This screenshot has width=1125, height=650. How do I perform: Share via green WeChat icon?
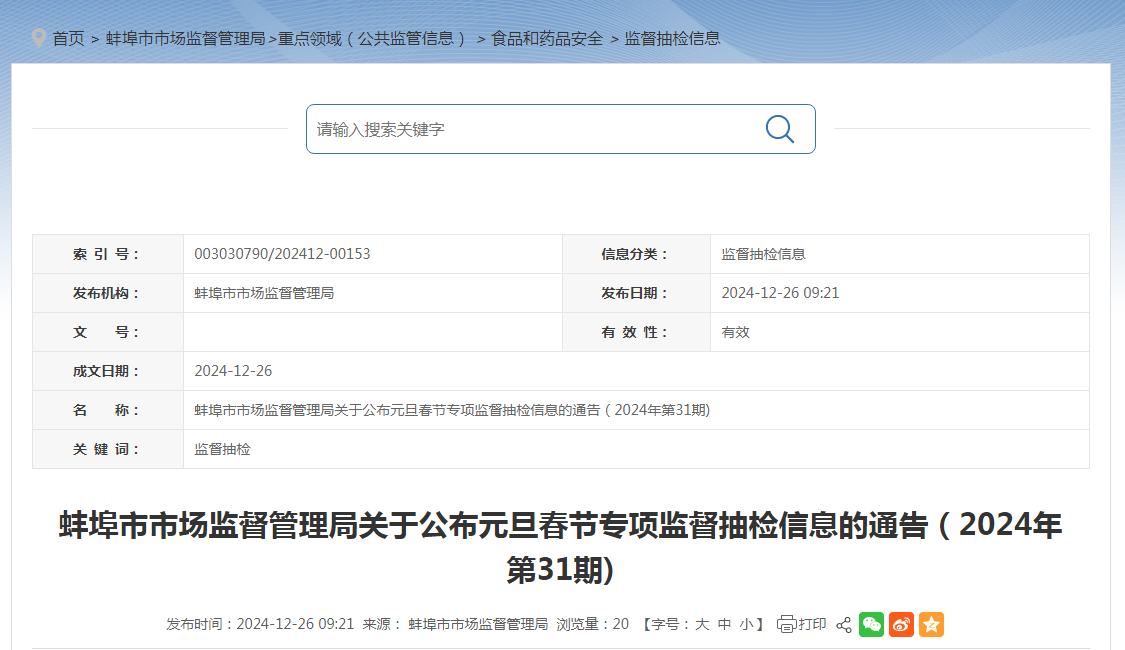coord(871,624)
